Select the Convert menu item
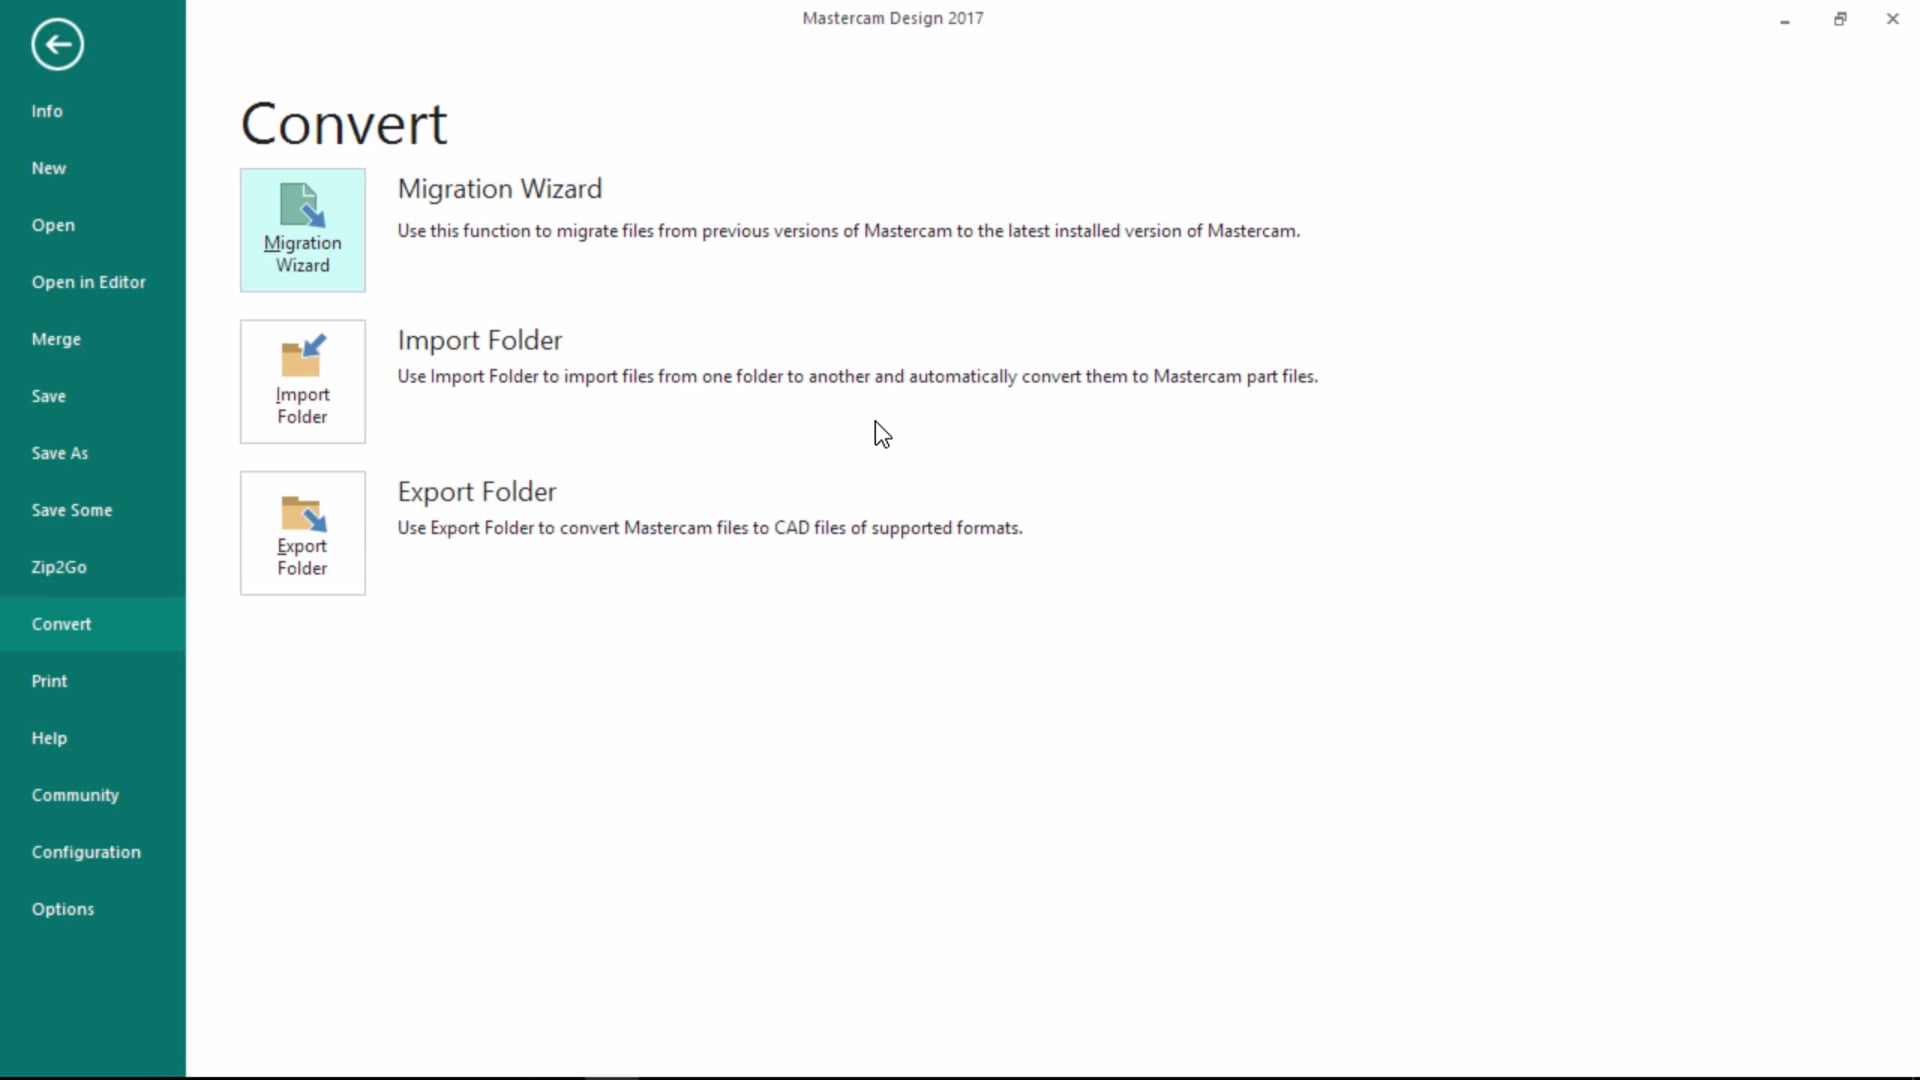The height and width of the screenshot is (1080, 1920). (x=61, y=622)
